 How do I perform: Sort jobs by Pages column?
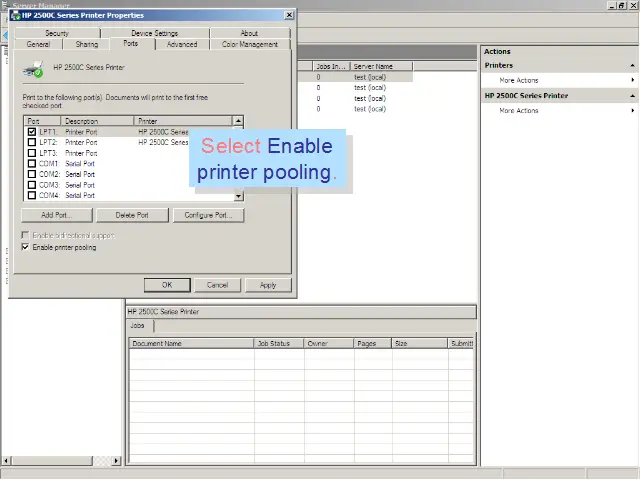tap(373, 343)
